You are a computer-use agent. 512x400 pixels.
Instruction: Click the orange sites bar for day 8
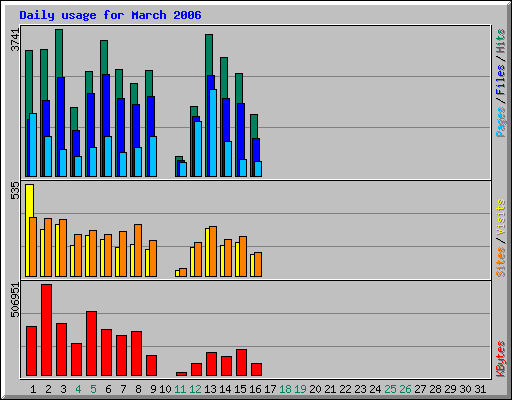point(138,250)
